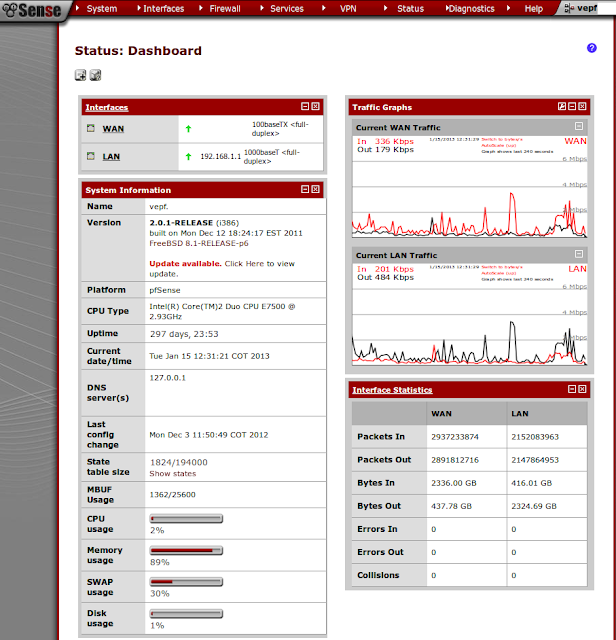Click the green LAN up arrow

[188, 156]
